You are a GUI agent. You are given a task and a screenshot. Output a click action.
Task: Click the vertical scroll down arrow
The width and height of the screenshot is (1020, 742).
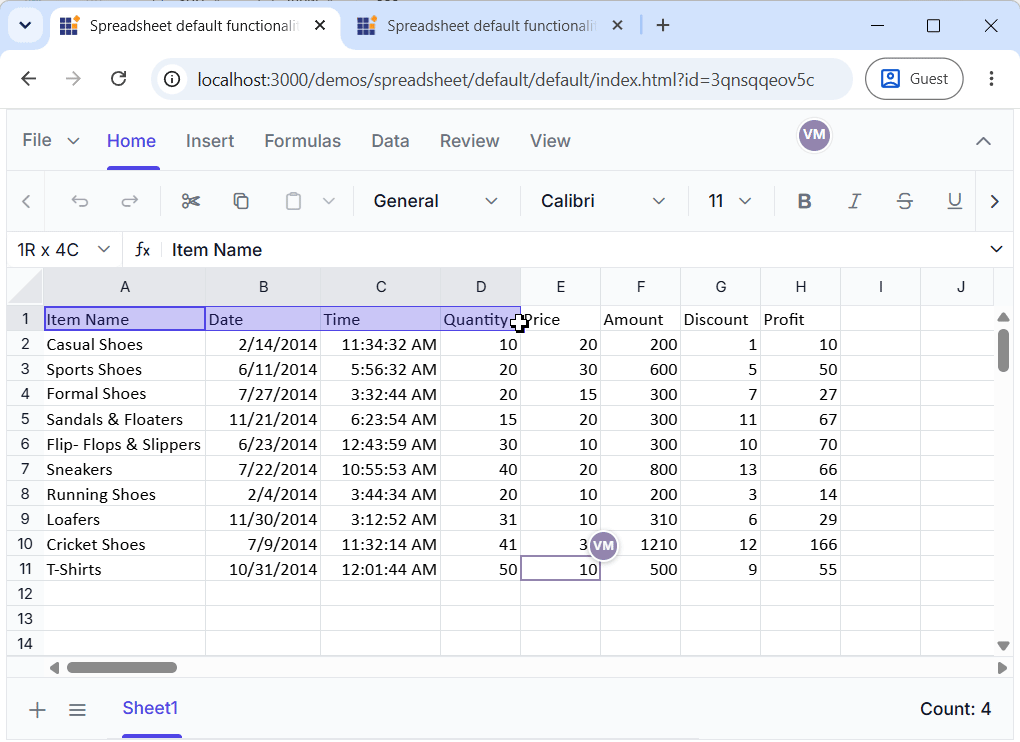(1003, 646)
